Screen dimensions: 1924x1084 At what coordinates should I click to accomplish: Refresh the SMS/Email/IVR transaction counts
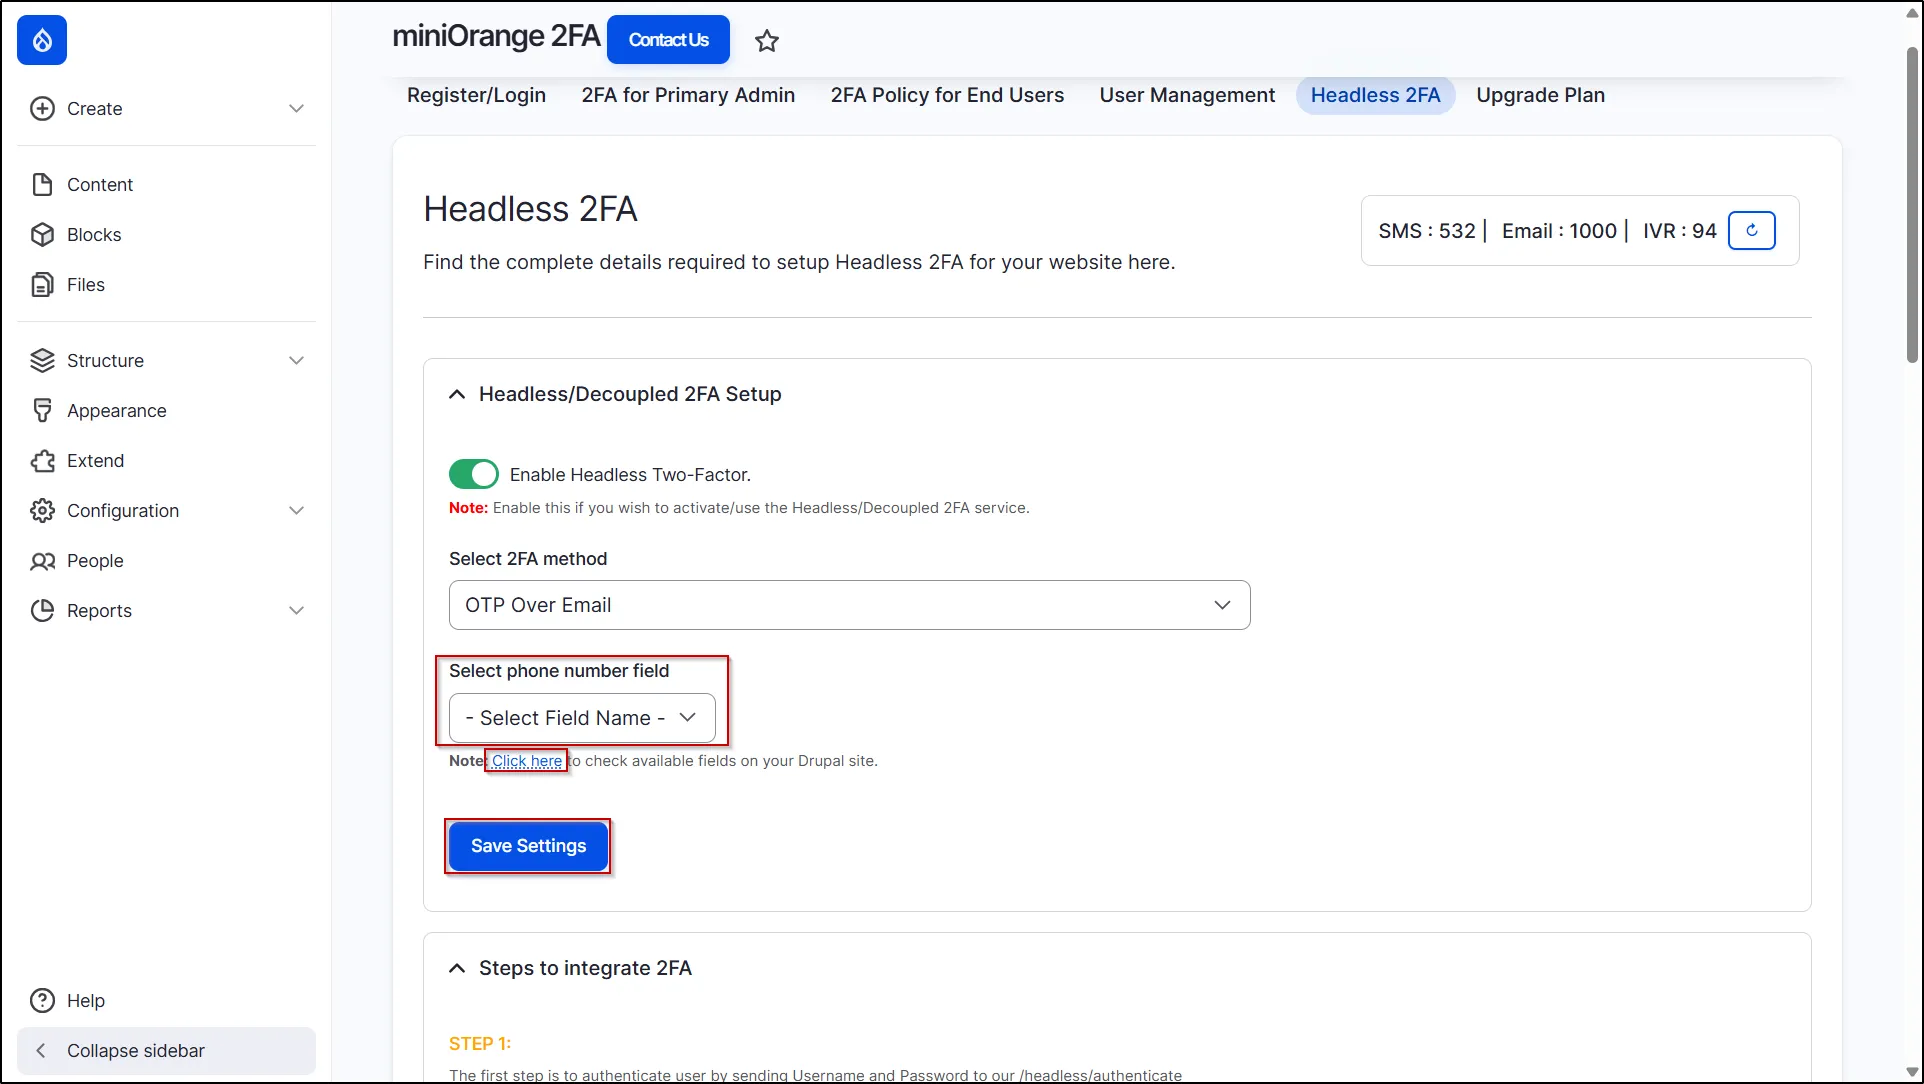[x=1752, y=231]
